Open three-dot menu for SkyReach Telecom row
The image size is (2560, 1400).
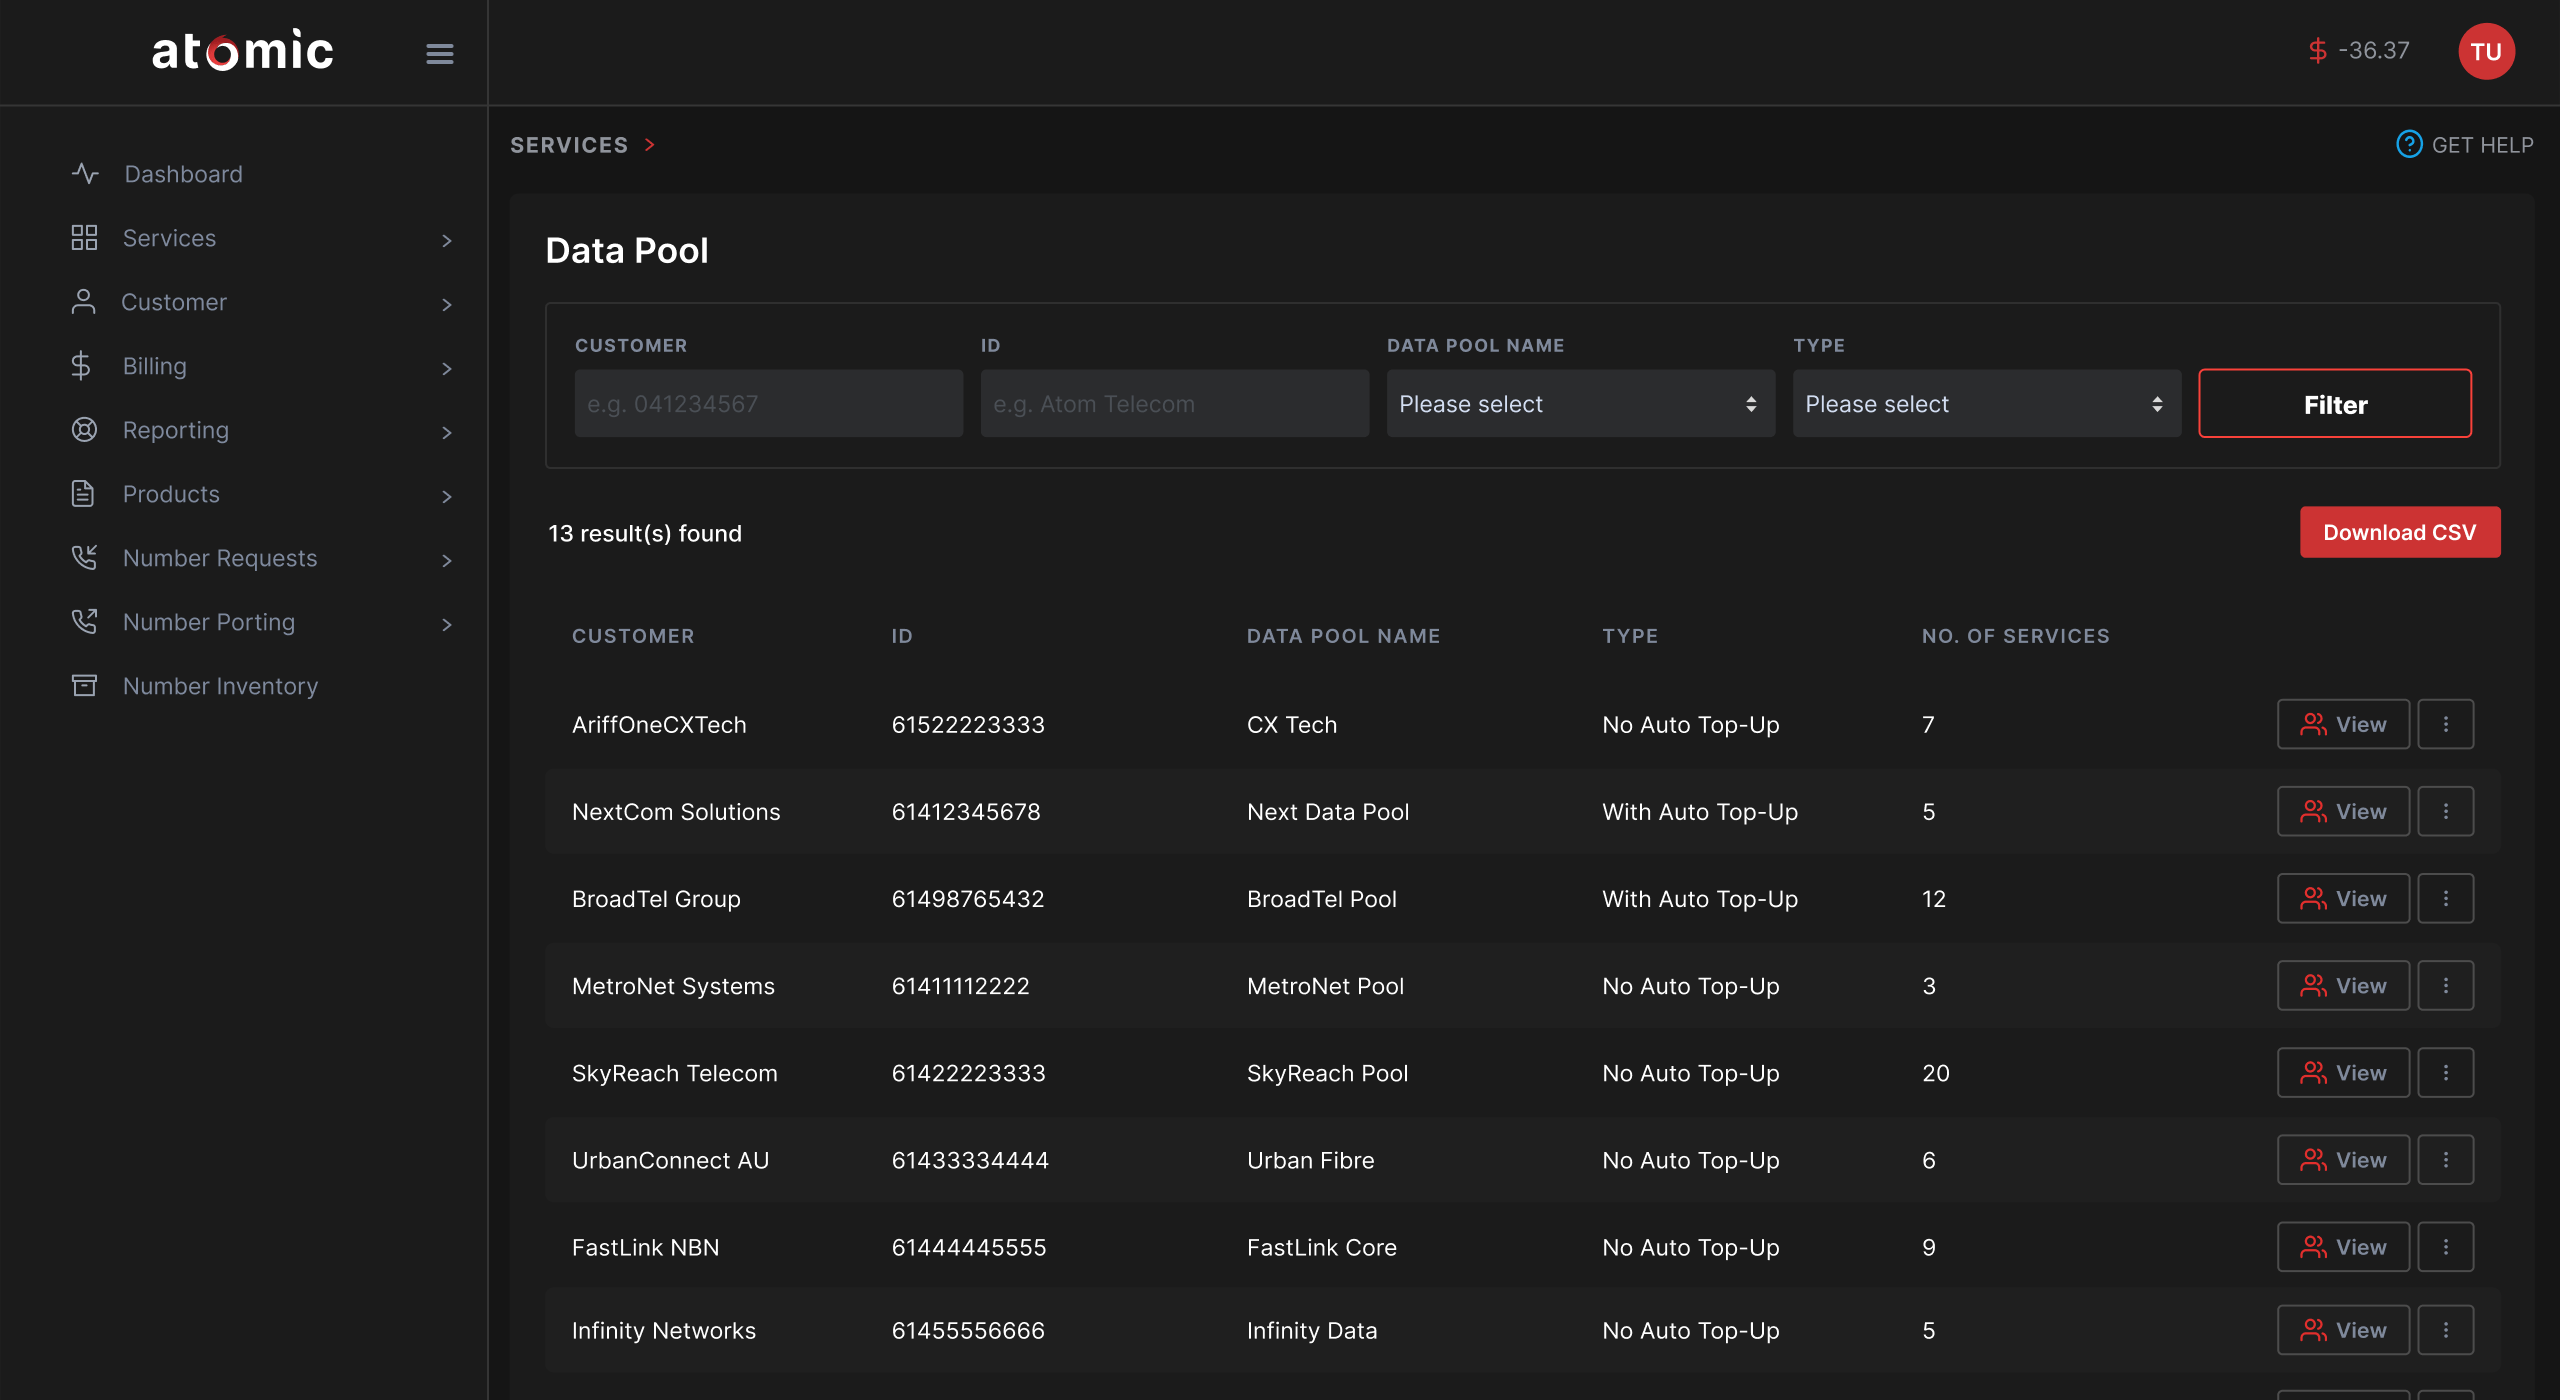2445,1073
